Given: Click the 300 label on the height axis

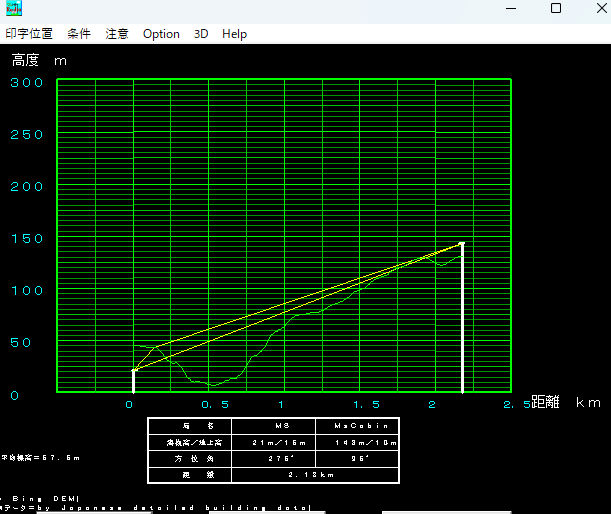Looking at the screenshot, I should 25,82.
